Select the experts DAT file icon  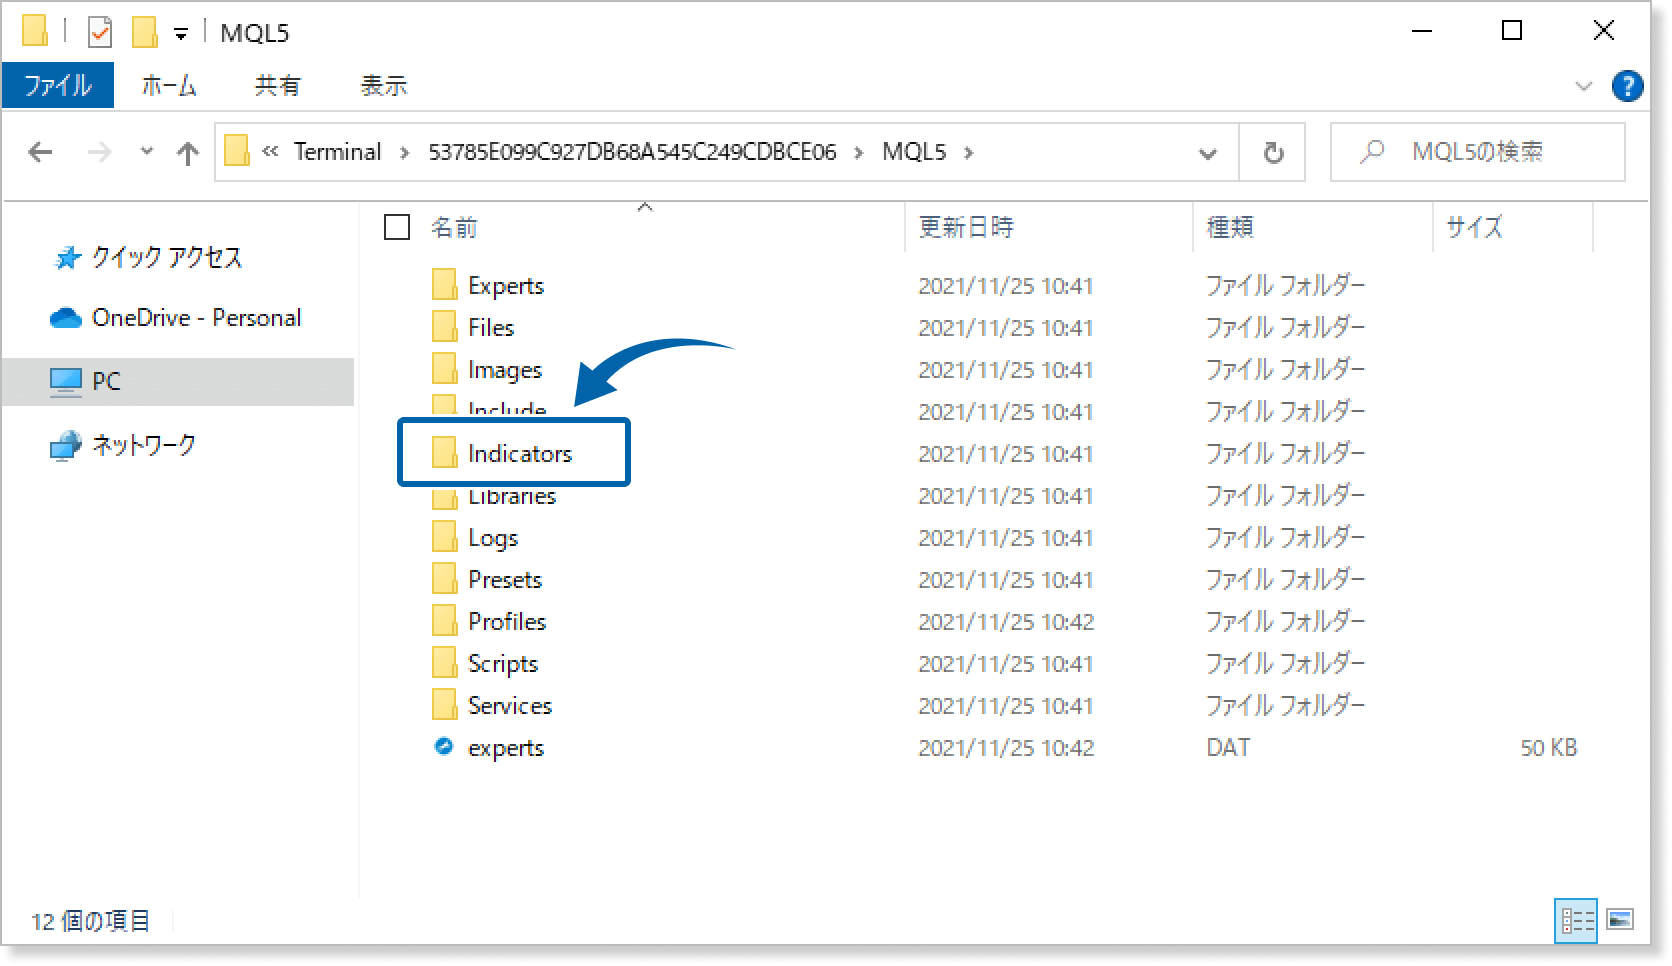[444, 746]
